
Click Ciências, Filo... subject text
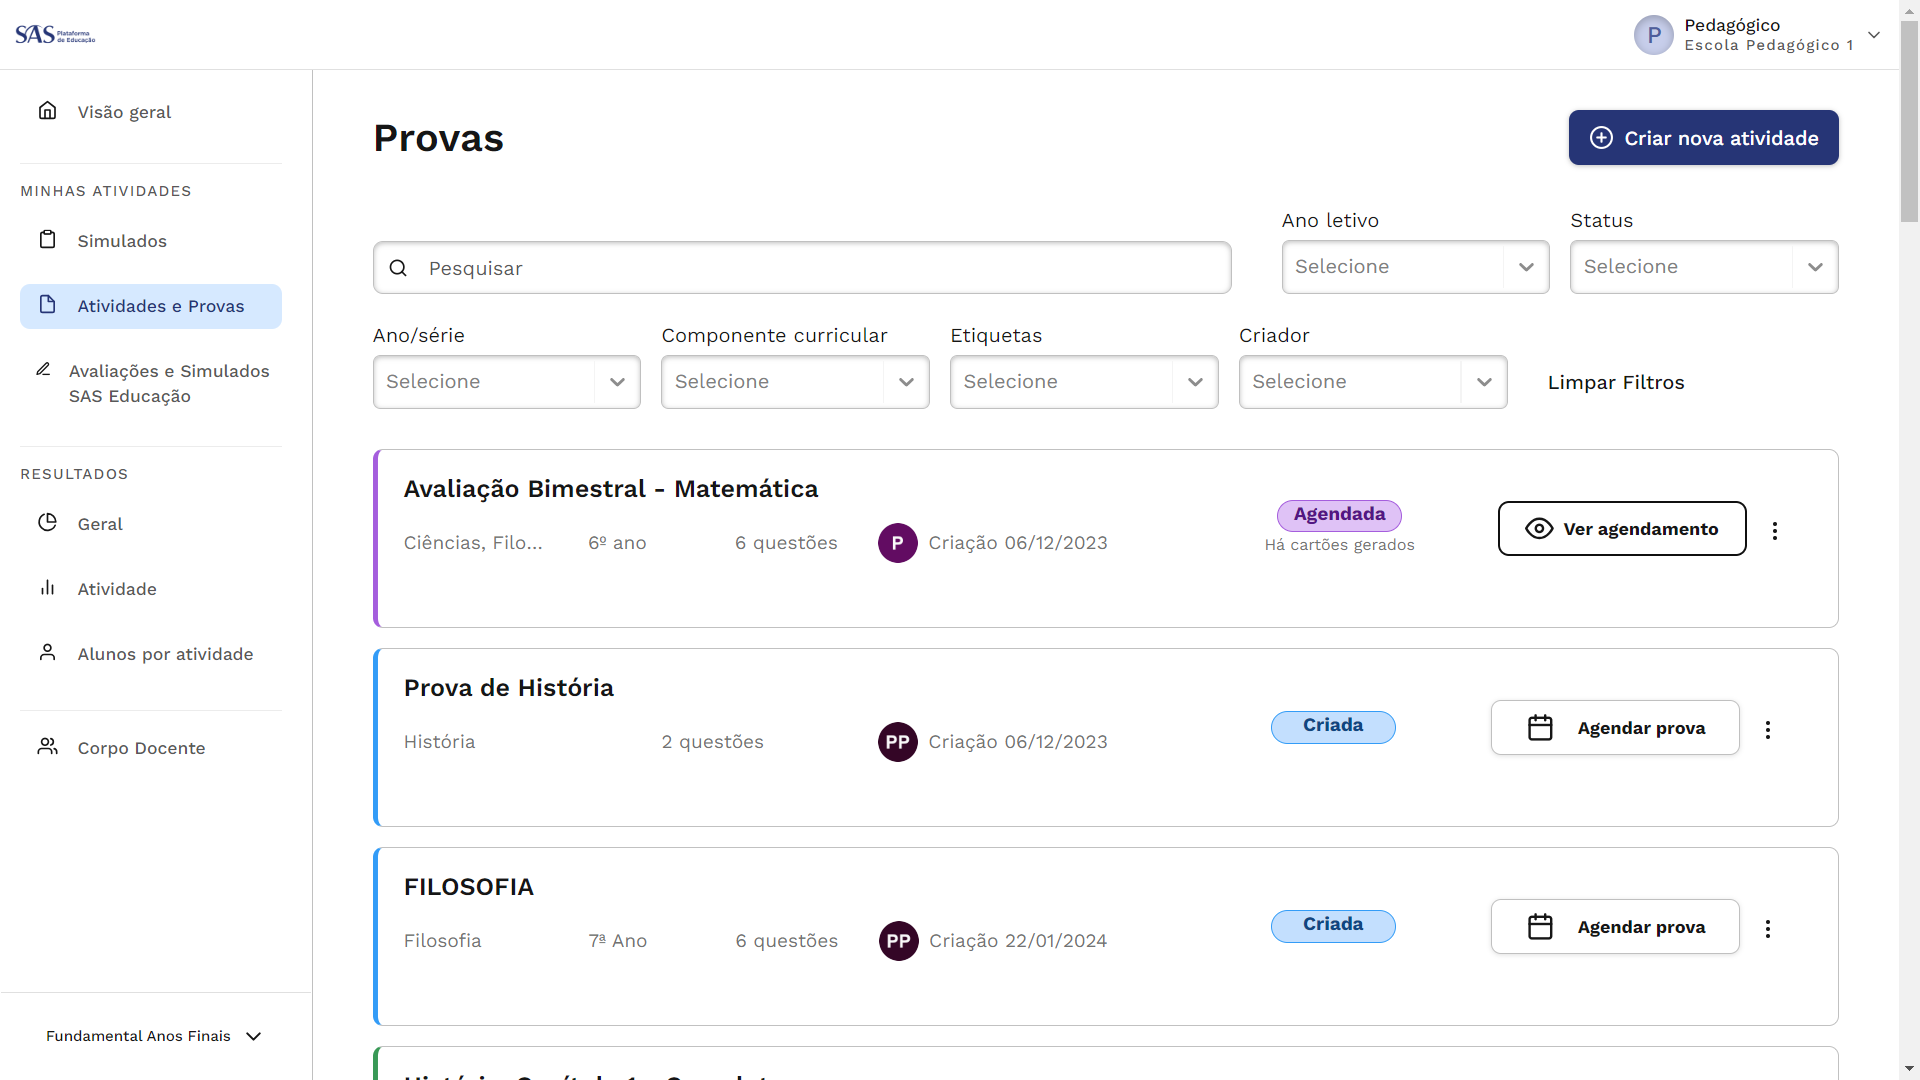473,543
